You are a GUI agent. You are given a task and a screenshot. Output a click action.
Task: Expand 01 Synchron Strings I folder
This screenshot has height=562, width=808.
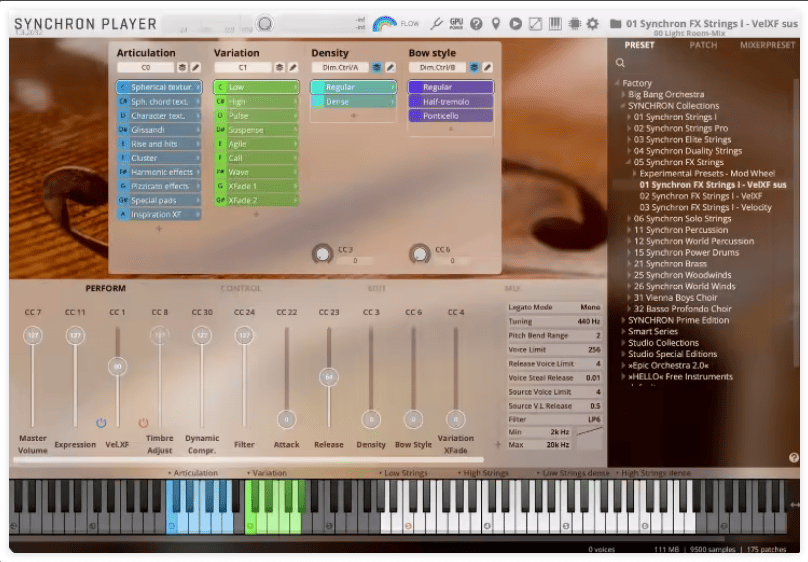tap(629, 117)
